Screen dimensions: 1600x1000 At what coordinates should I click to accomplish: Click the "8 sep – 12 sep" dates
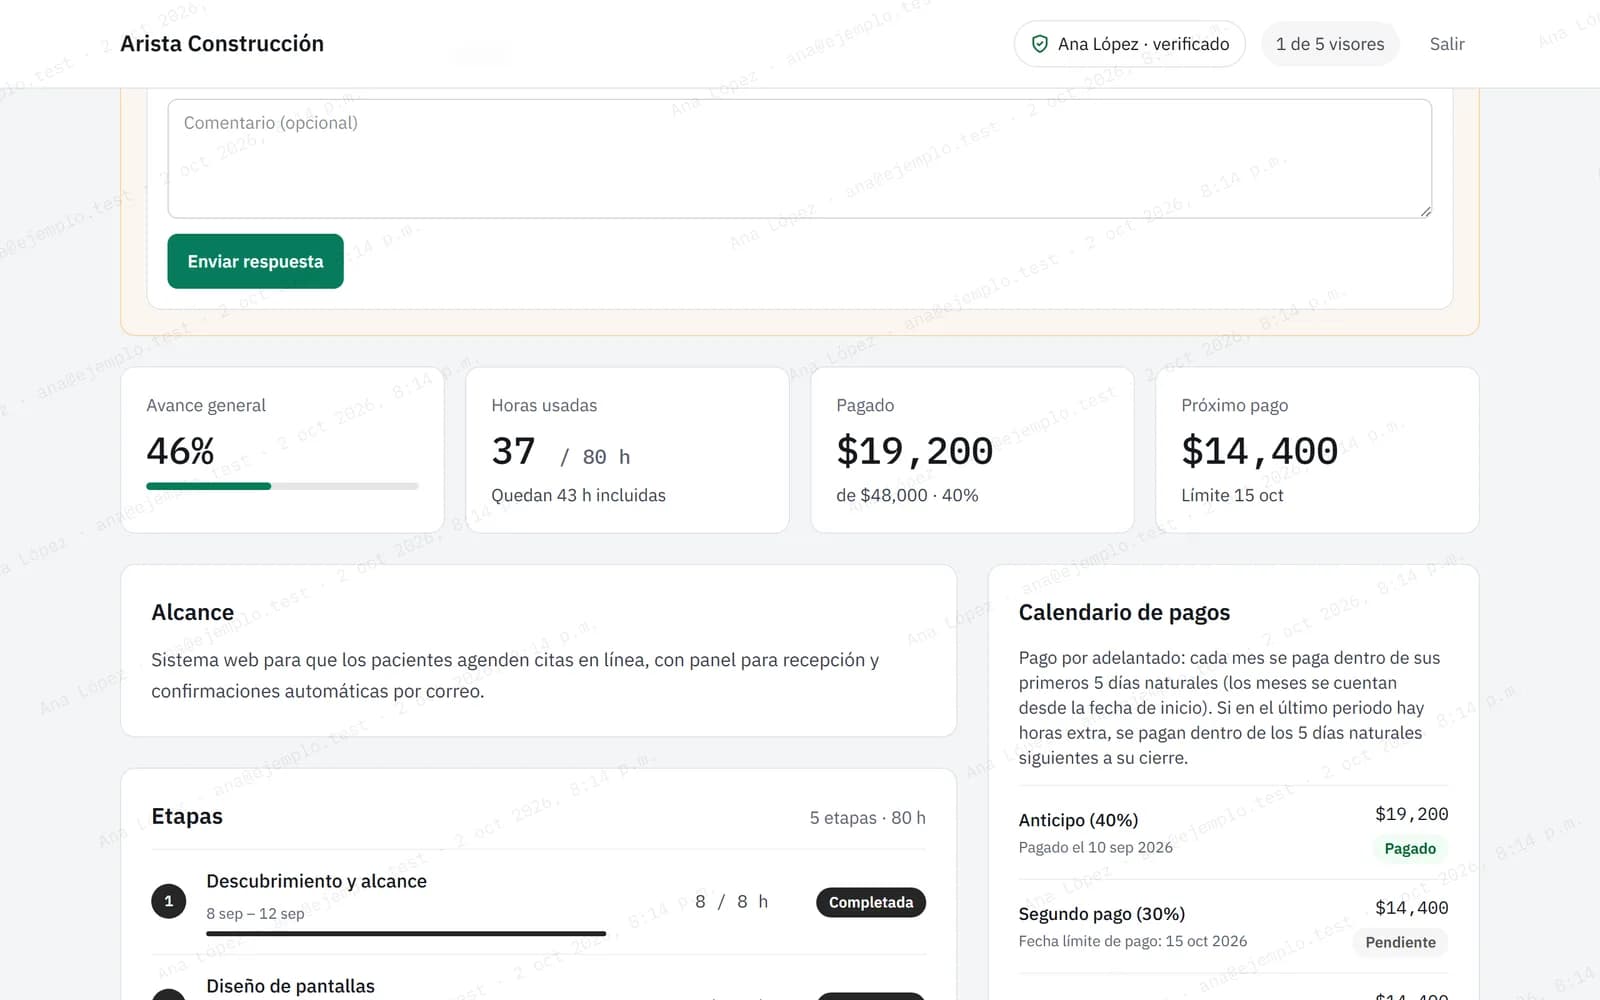tap(255, 913)
